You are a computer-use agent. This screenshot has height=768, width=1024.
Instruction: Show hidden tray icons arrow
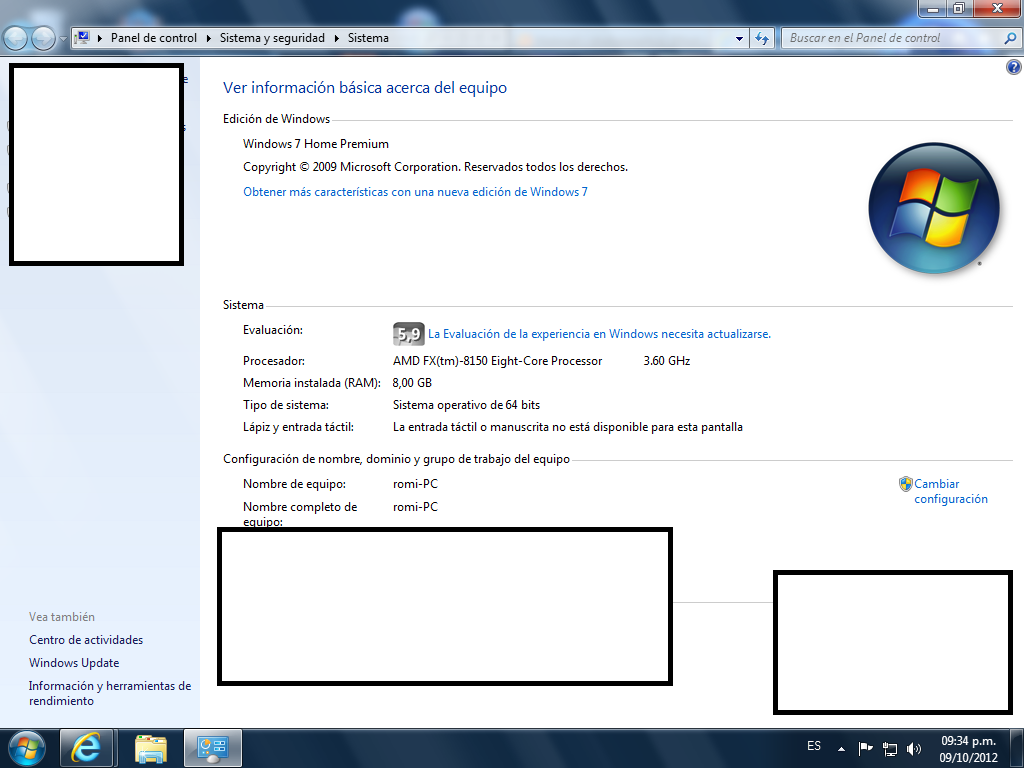(x=841, y=748)
